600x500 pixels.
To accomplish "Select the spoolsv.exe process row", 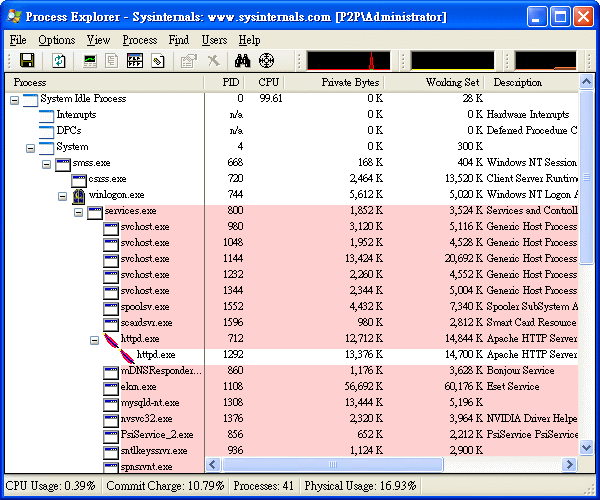I will pos(145,307).
